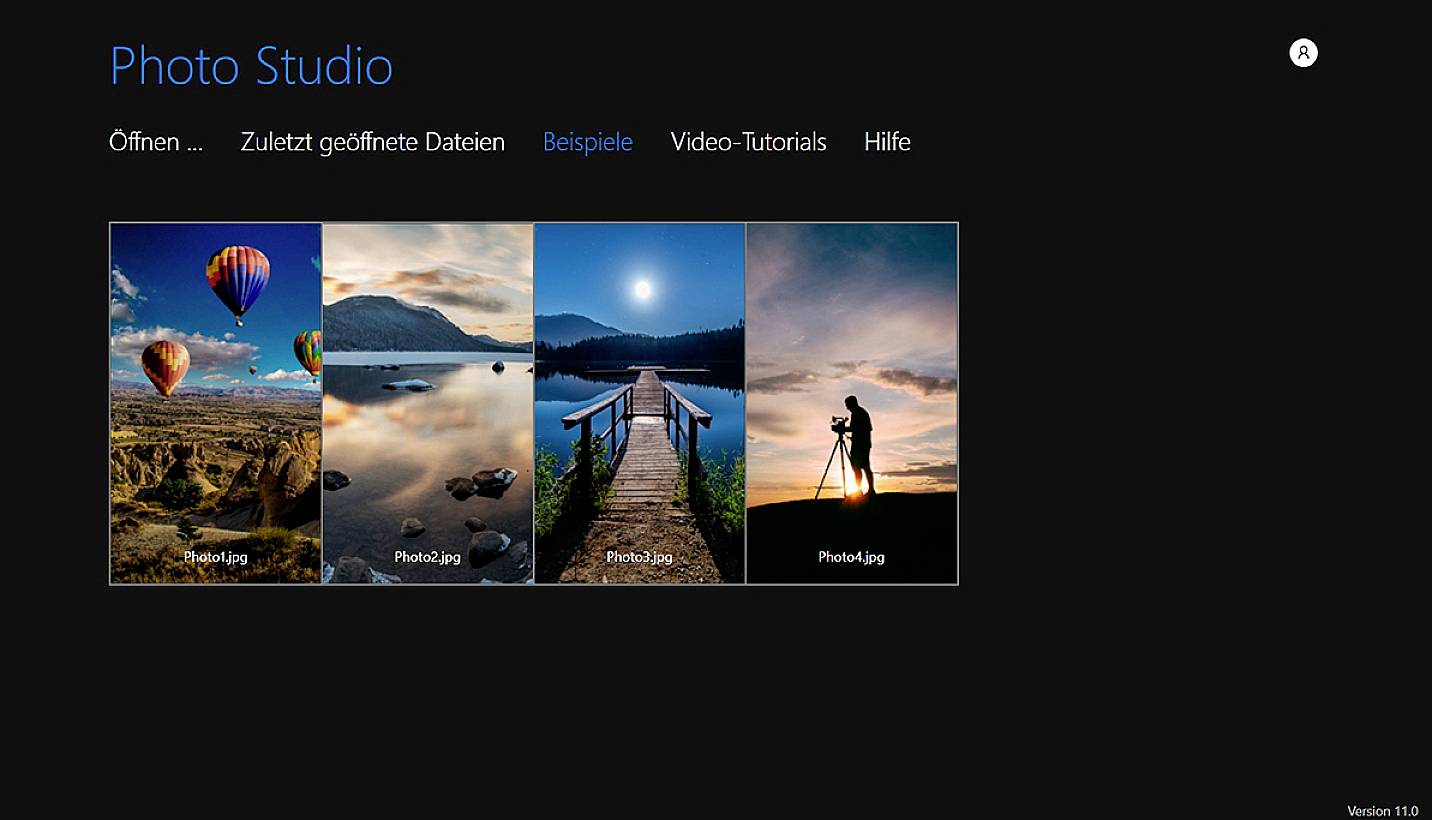Switch to the Zuletzt geöffnete Dateien tab
Viewport: 1432px width, 820px height.
pyautogui.click(x=371, y=141)
